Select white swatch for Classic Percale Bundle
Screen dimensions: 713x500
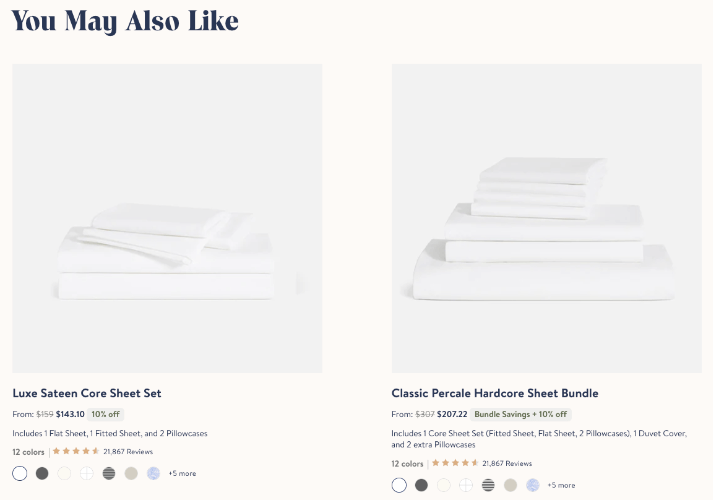coord(399,485)
